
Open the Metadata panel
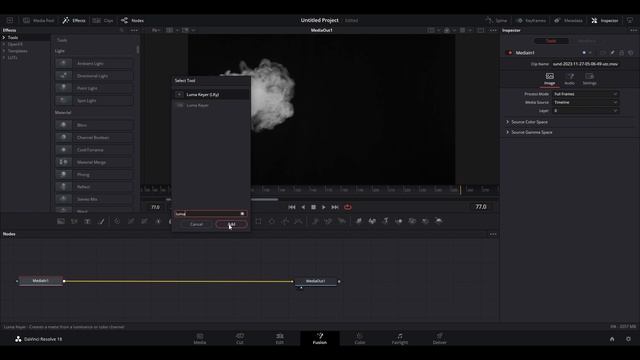coord(568,20)
